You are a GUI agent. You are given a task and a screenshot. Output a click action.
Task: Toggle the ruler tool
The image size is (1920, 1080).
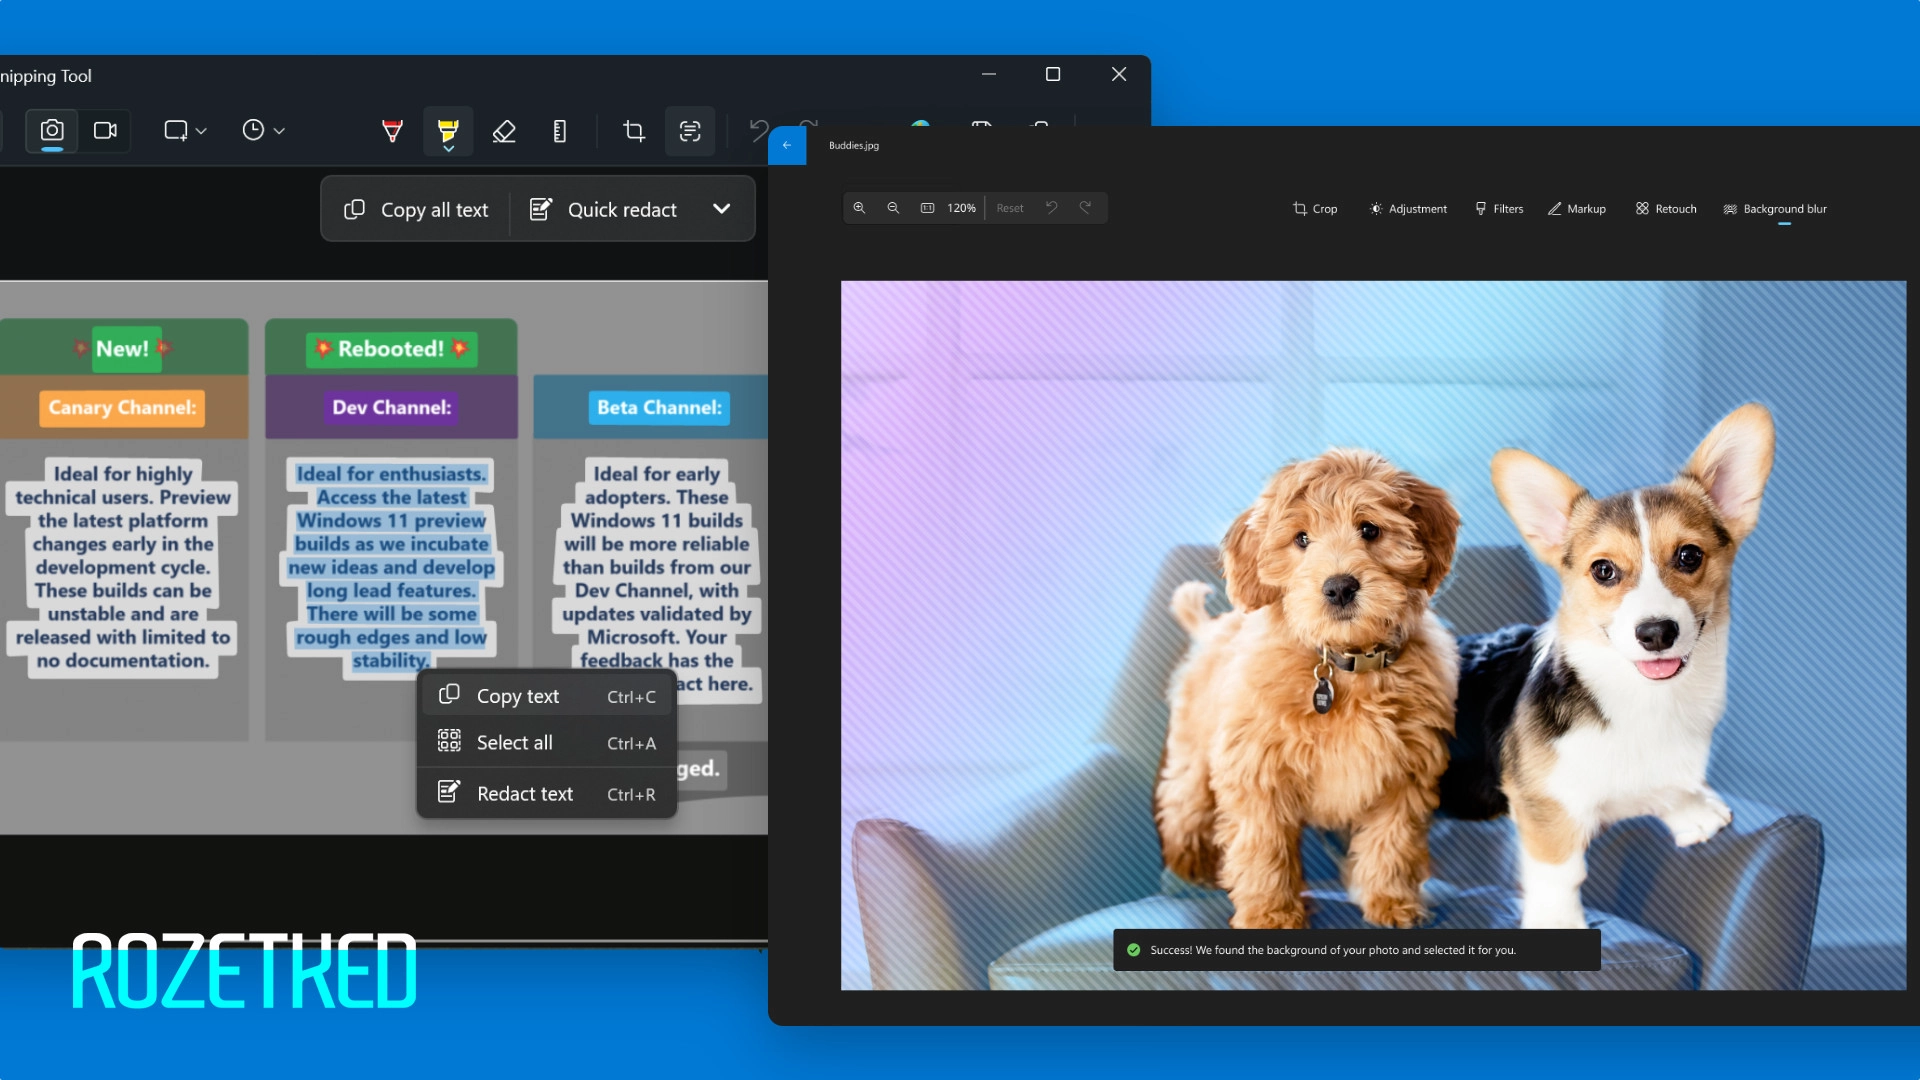tap(560, 131)
